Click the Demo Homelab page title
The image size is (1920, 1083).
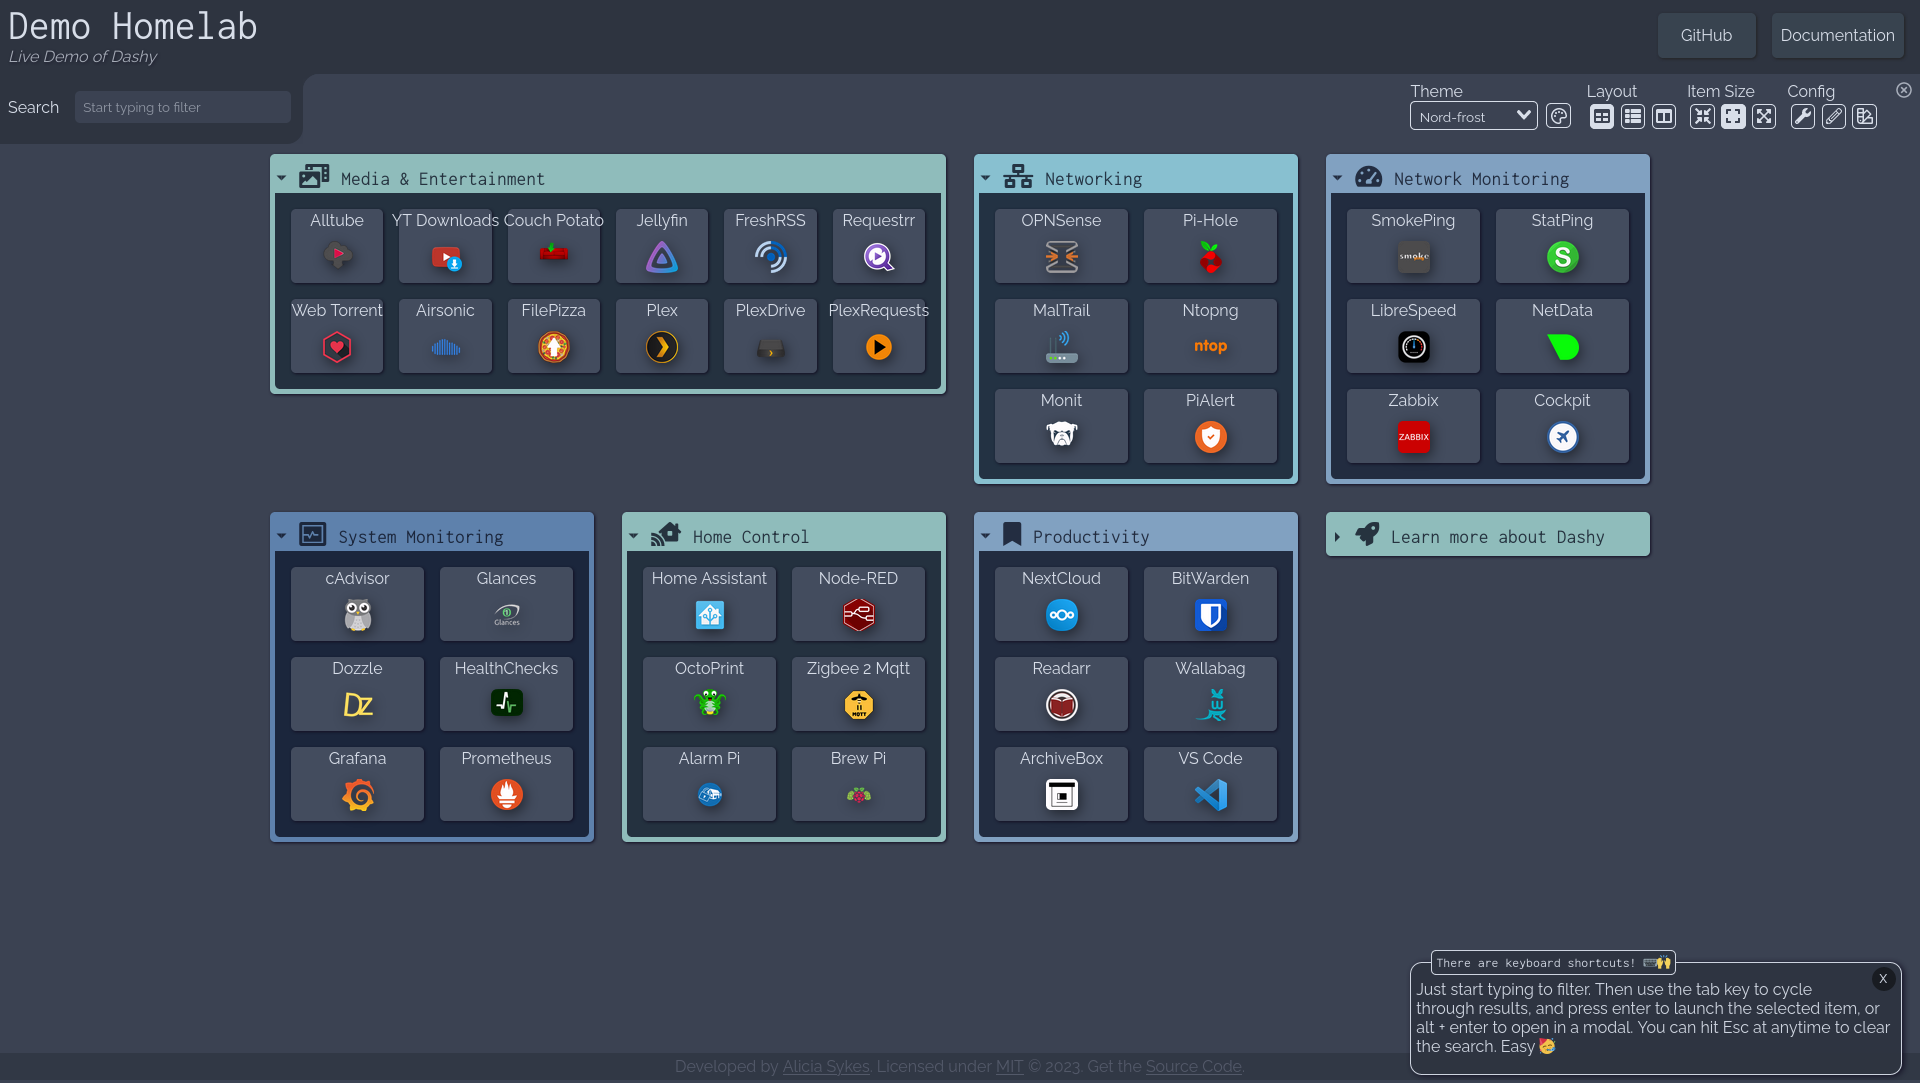coord(133,26)
